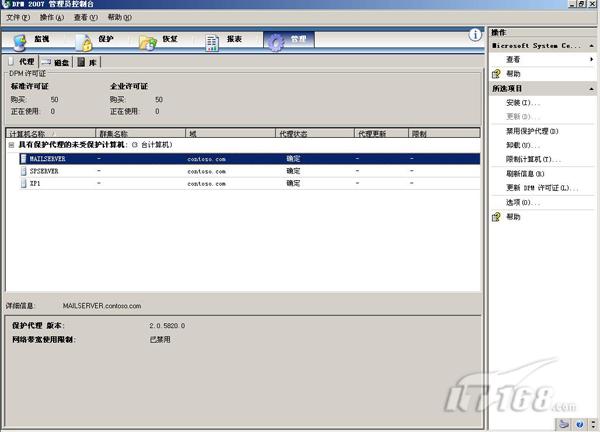The width and height of the screenshot is (600, 432).
Task: Click 选项(O)... action link
Action: point(523,202)
